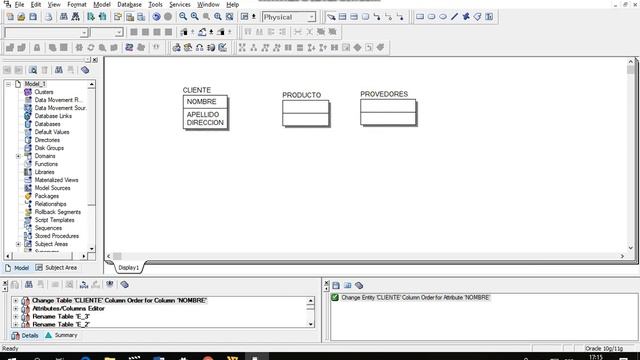Click the save icon in Advisories pane
This screenshot has height=360, width=640.
336,285
